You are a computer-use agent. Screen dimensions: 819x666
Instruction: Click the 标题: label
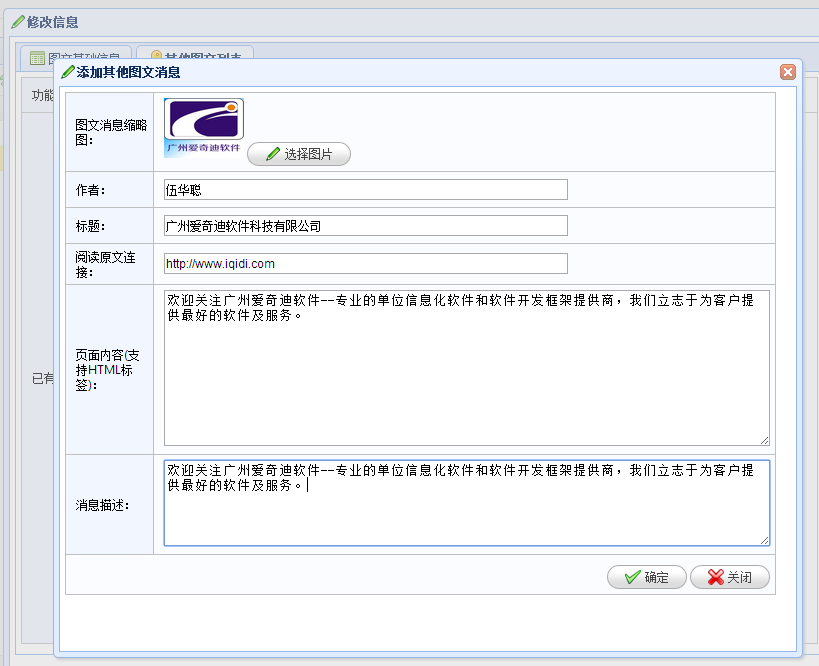coord(90,226)
